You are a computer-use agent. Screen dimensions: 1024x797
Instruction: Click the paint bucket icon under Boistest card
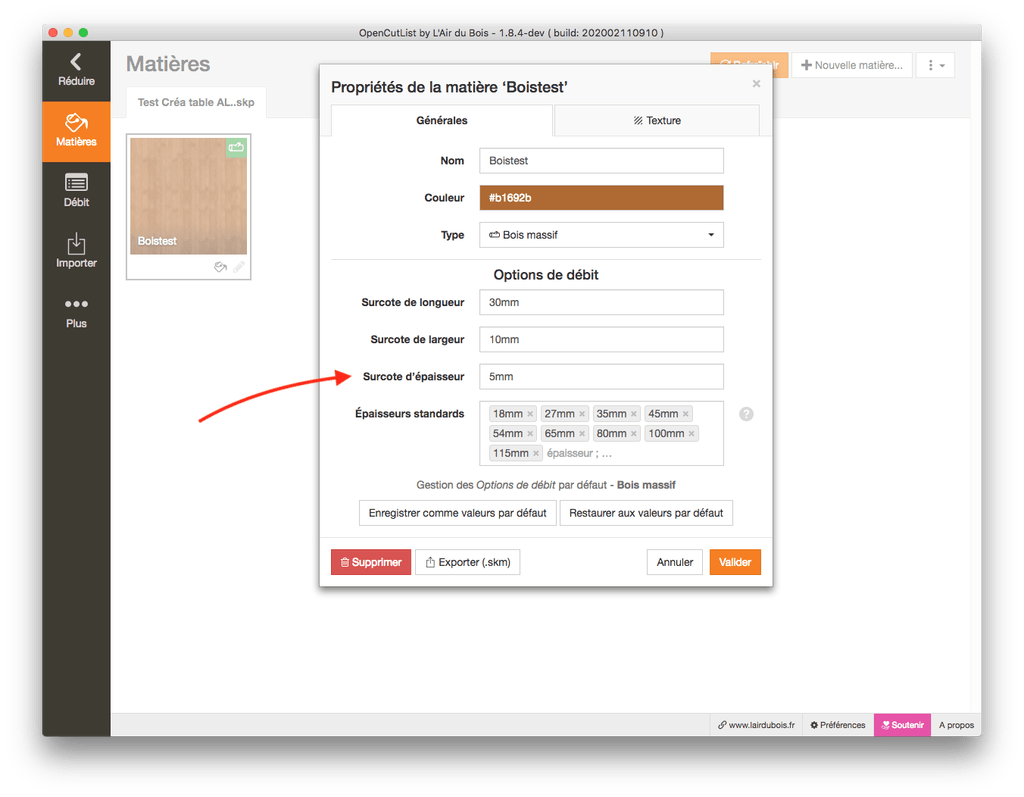coord(221,267)
